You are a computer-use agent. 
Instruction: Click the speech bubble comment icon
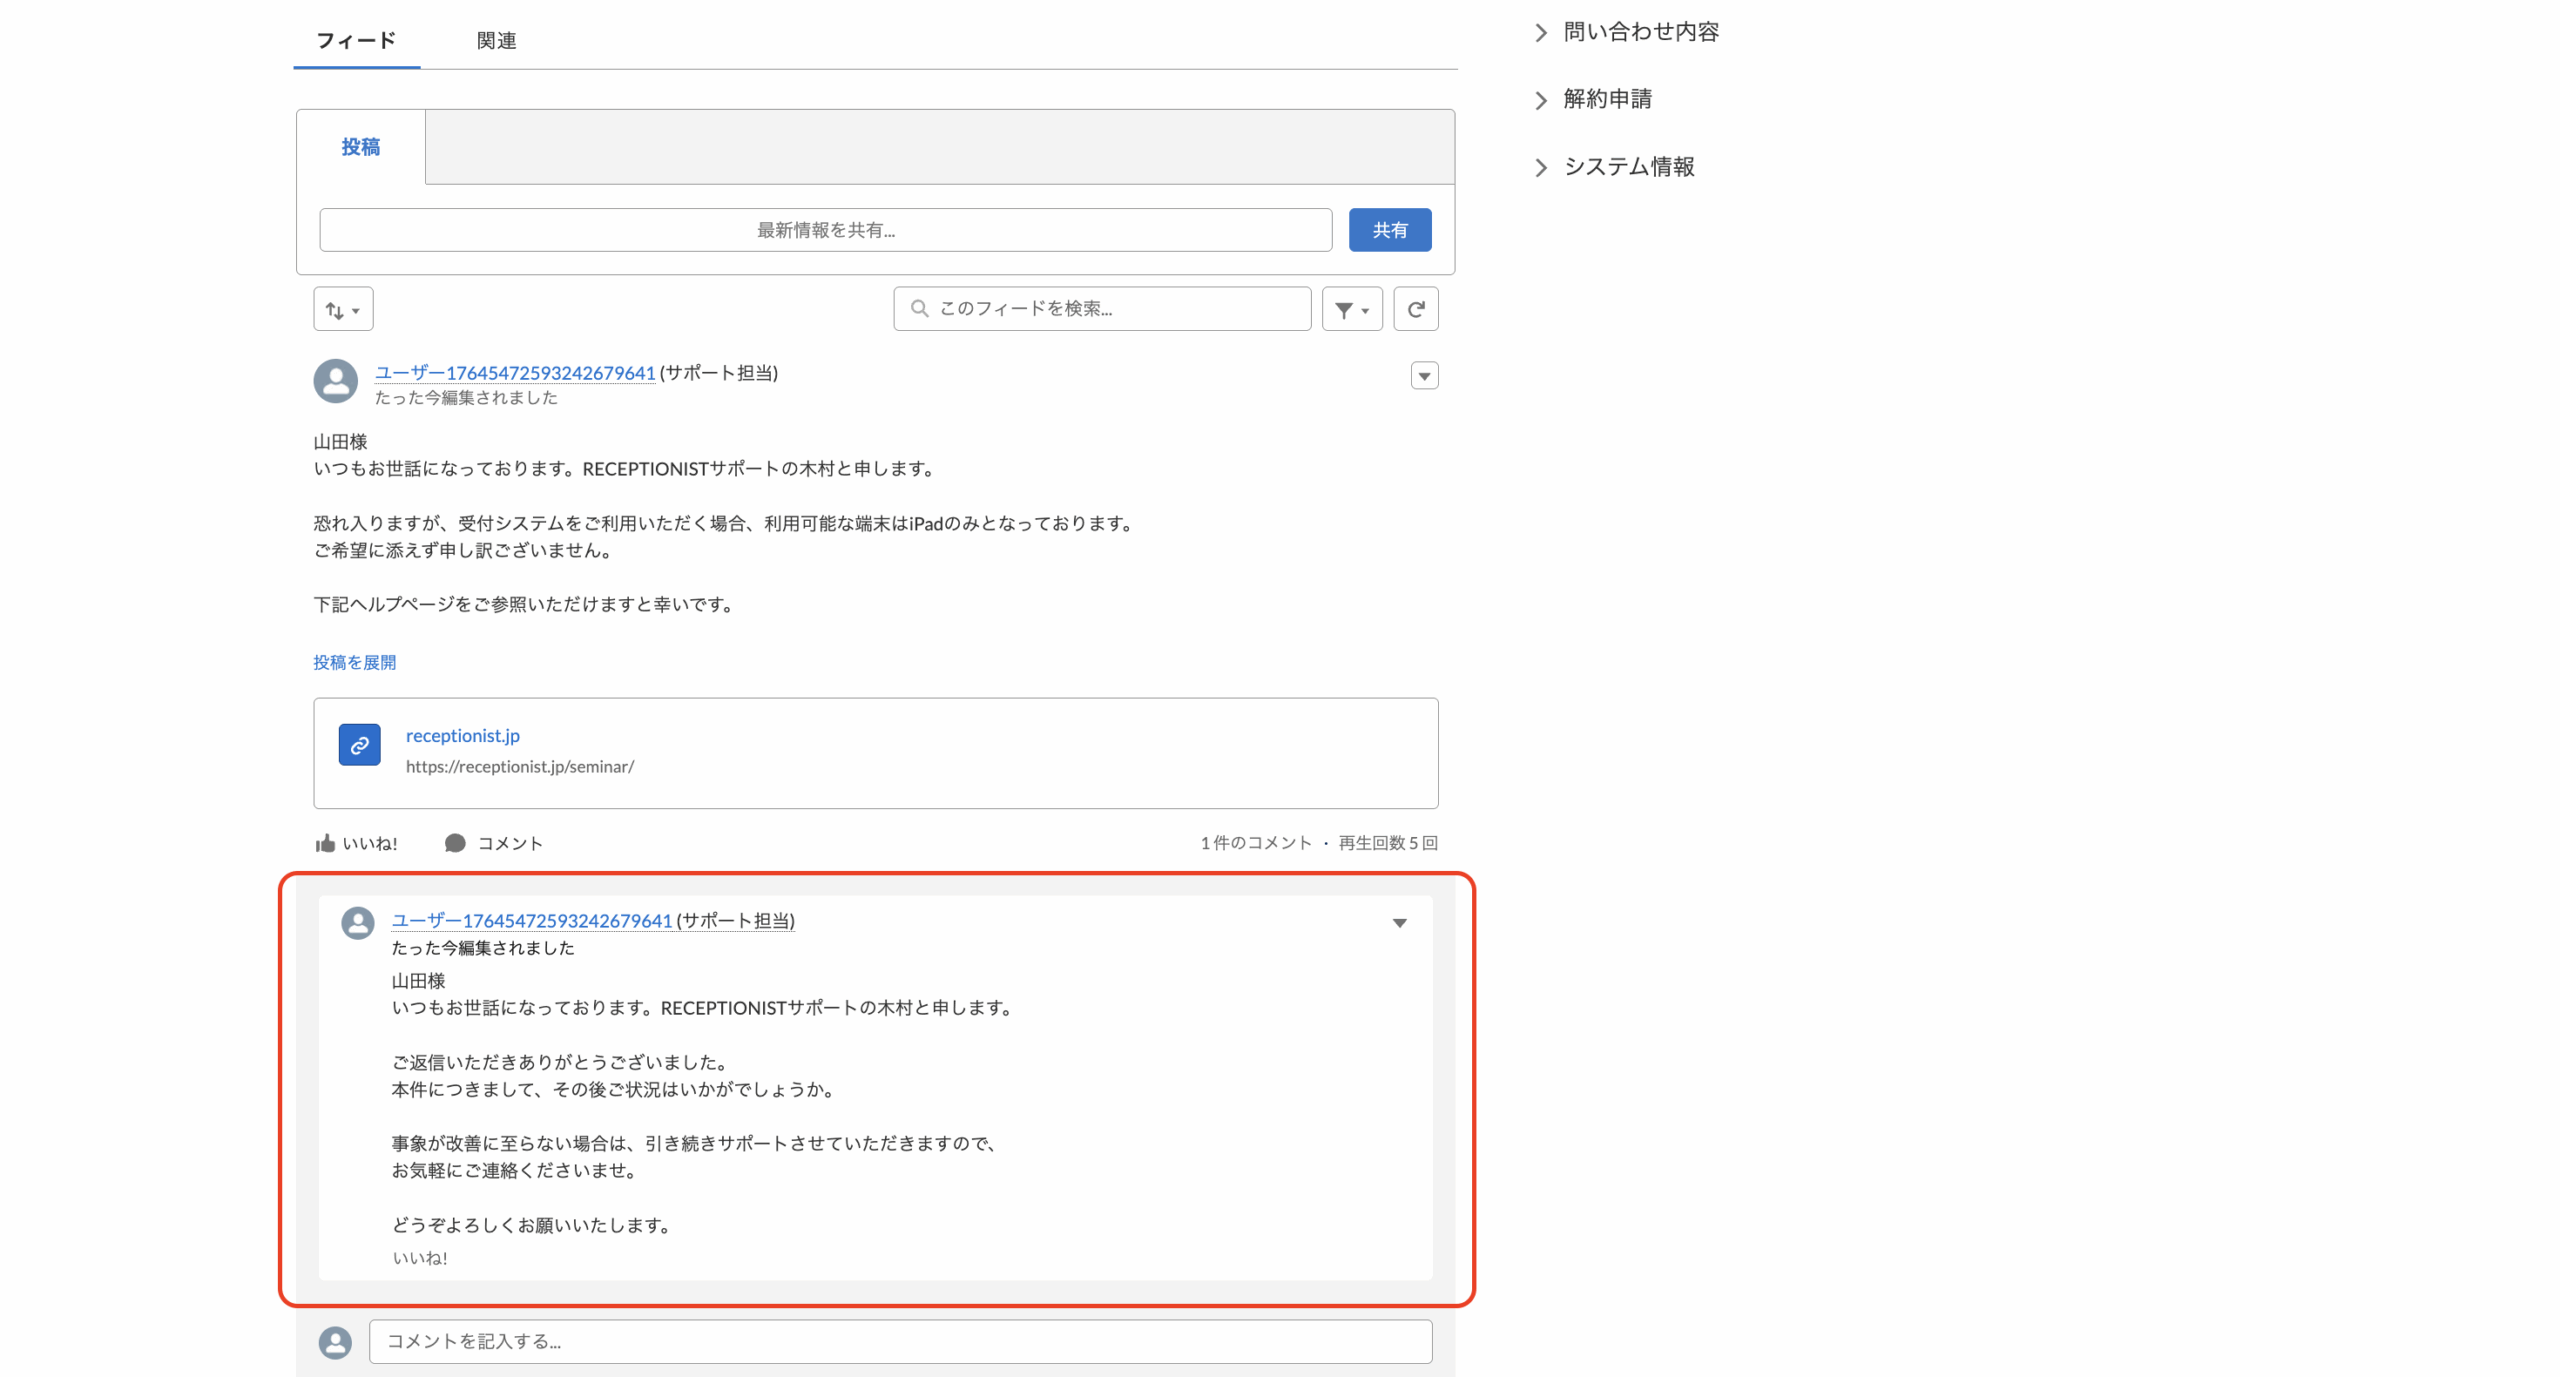[455, 843]
